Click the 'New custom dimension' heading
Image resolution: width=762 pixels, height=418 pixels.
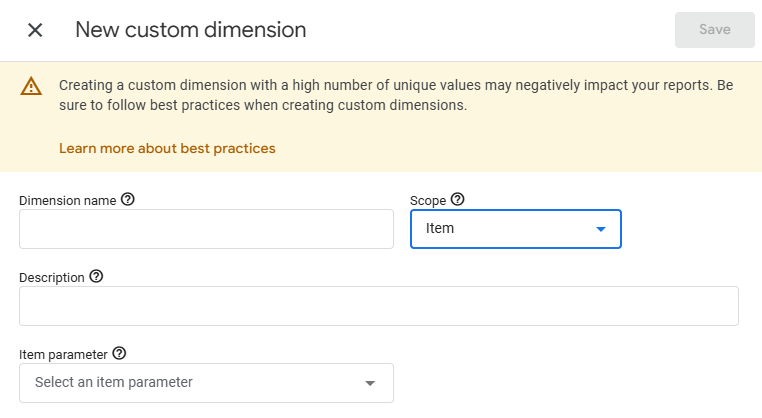click(x=191, y=30)
